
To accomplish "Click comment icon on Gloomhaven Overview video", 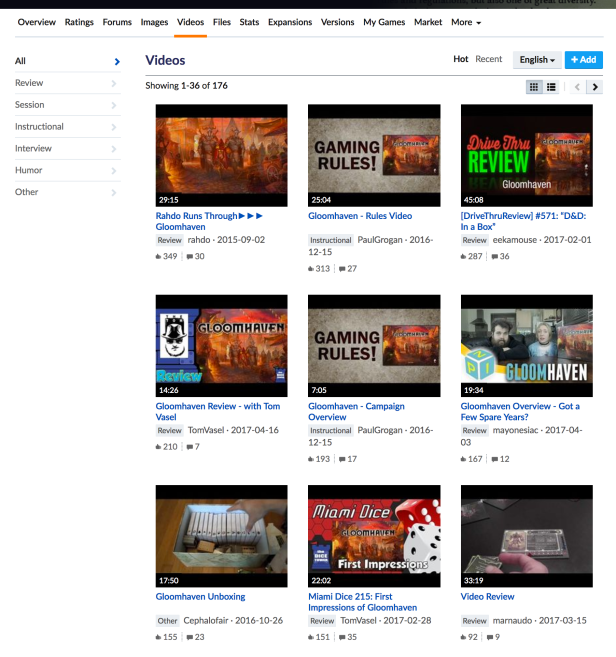I will coord(495,459).
